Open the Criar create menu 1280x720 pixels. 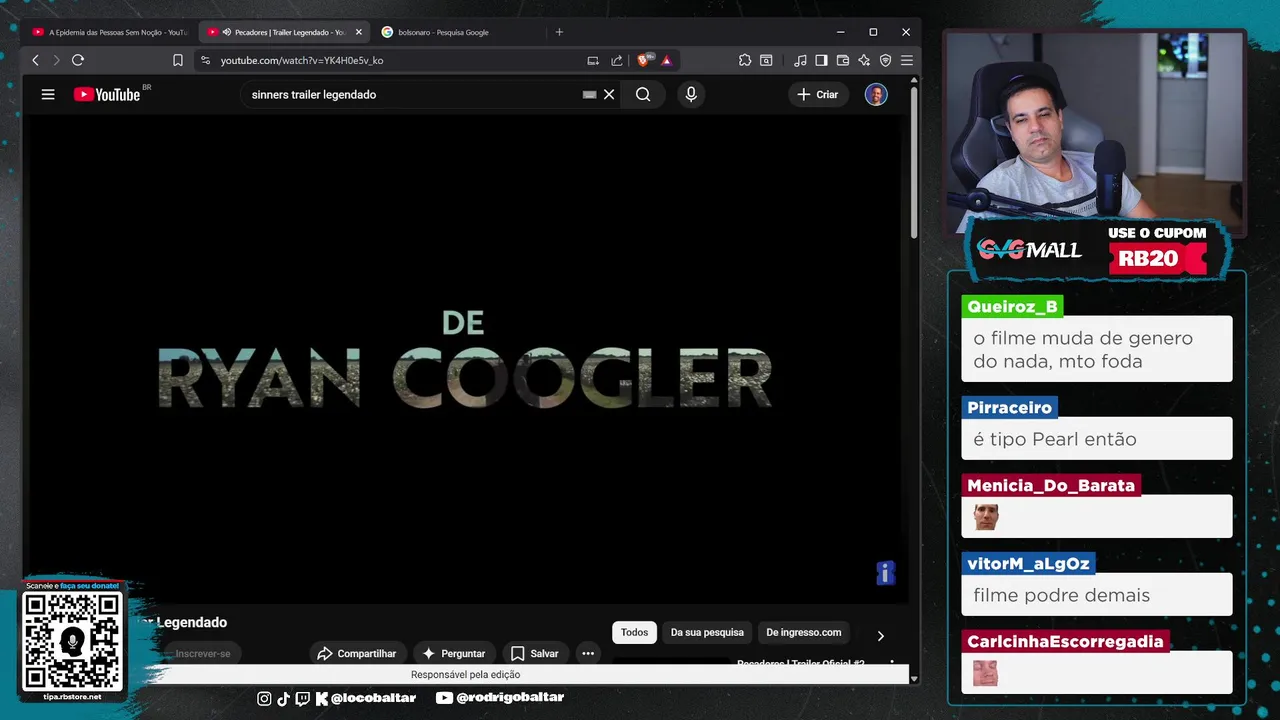[x=818, y=94]
